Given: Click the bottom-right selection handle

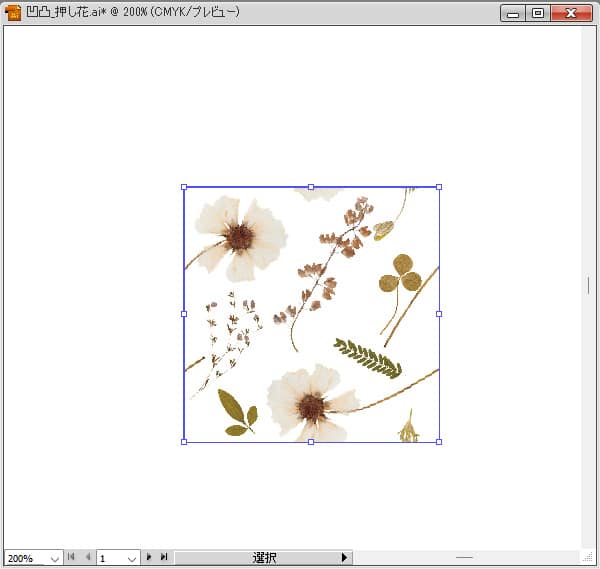Looking at the screenshot, I should coord(439,441).
